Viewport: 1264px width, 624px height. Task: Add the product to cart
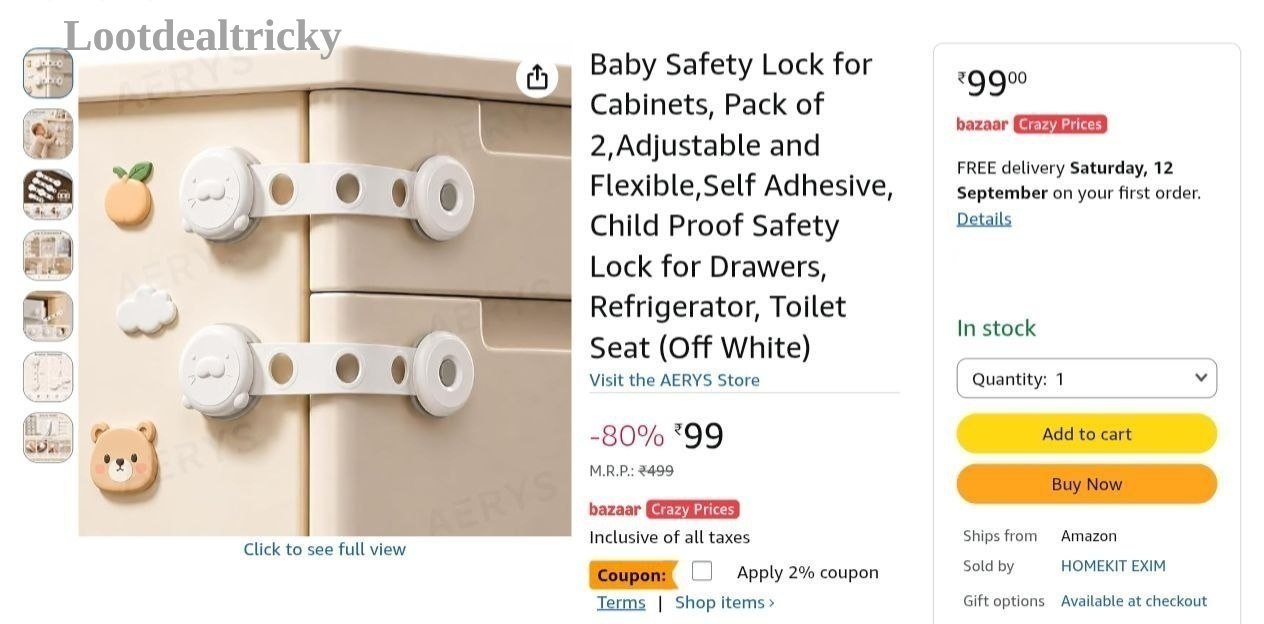click(1087, 434)
